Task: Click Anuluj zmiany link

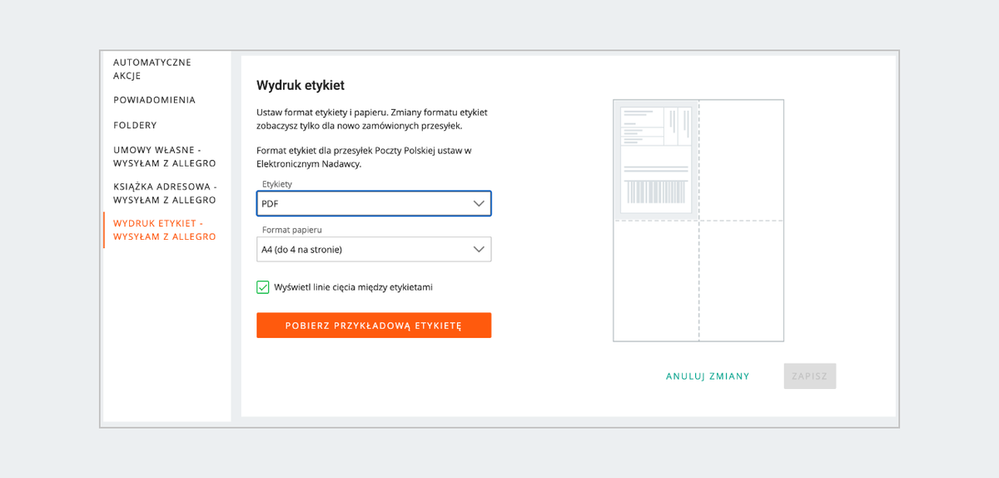Action: [708, 377]
